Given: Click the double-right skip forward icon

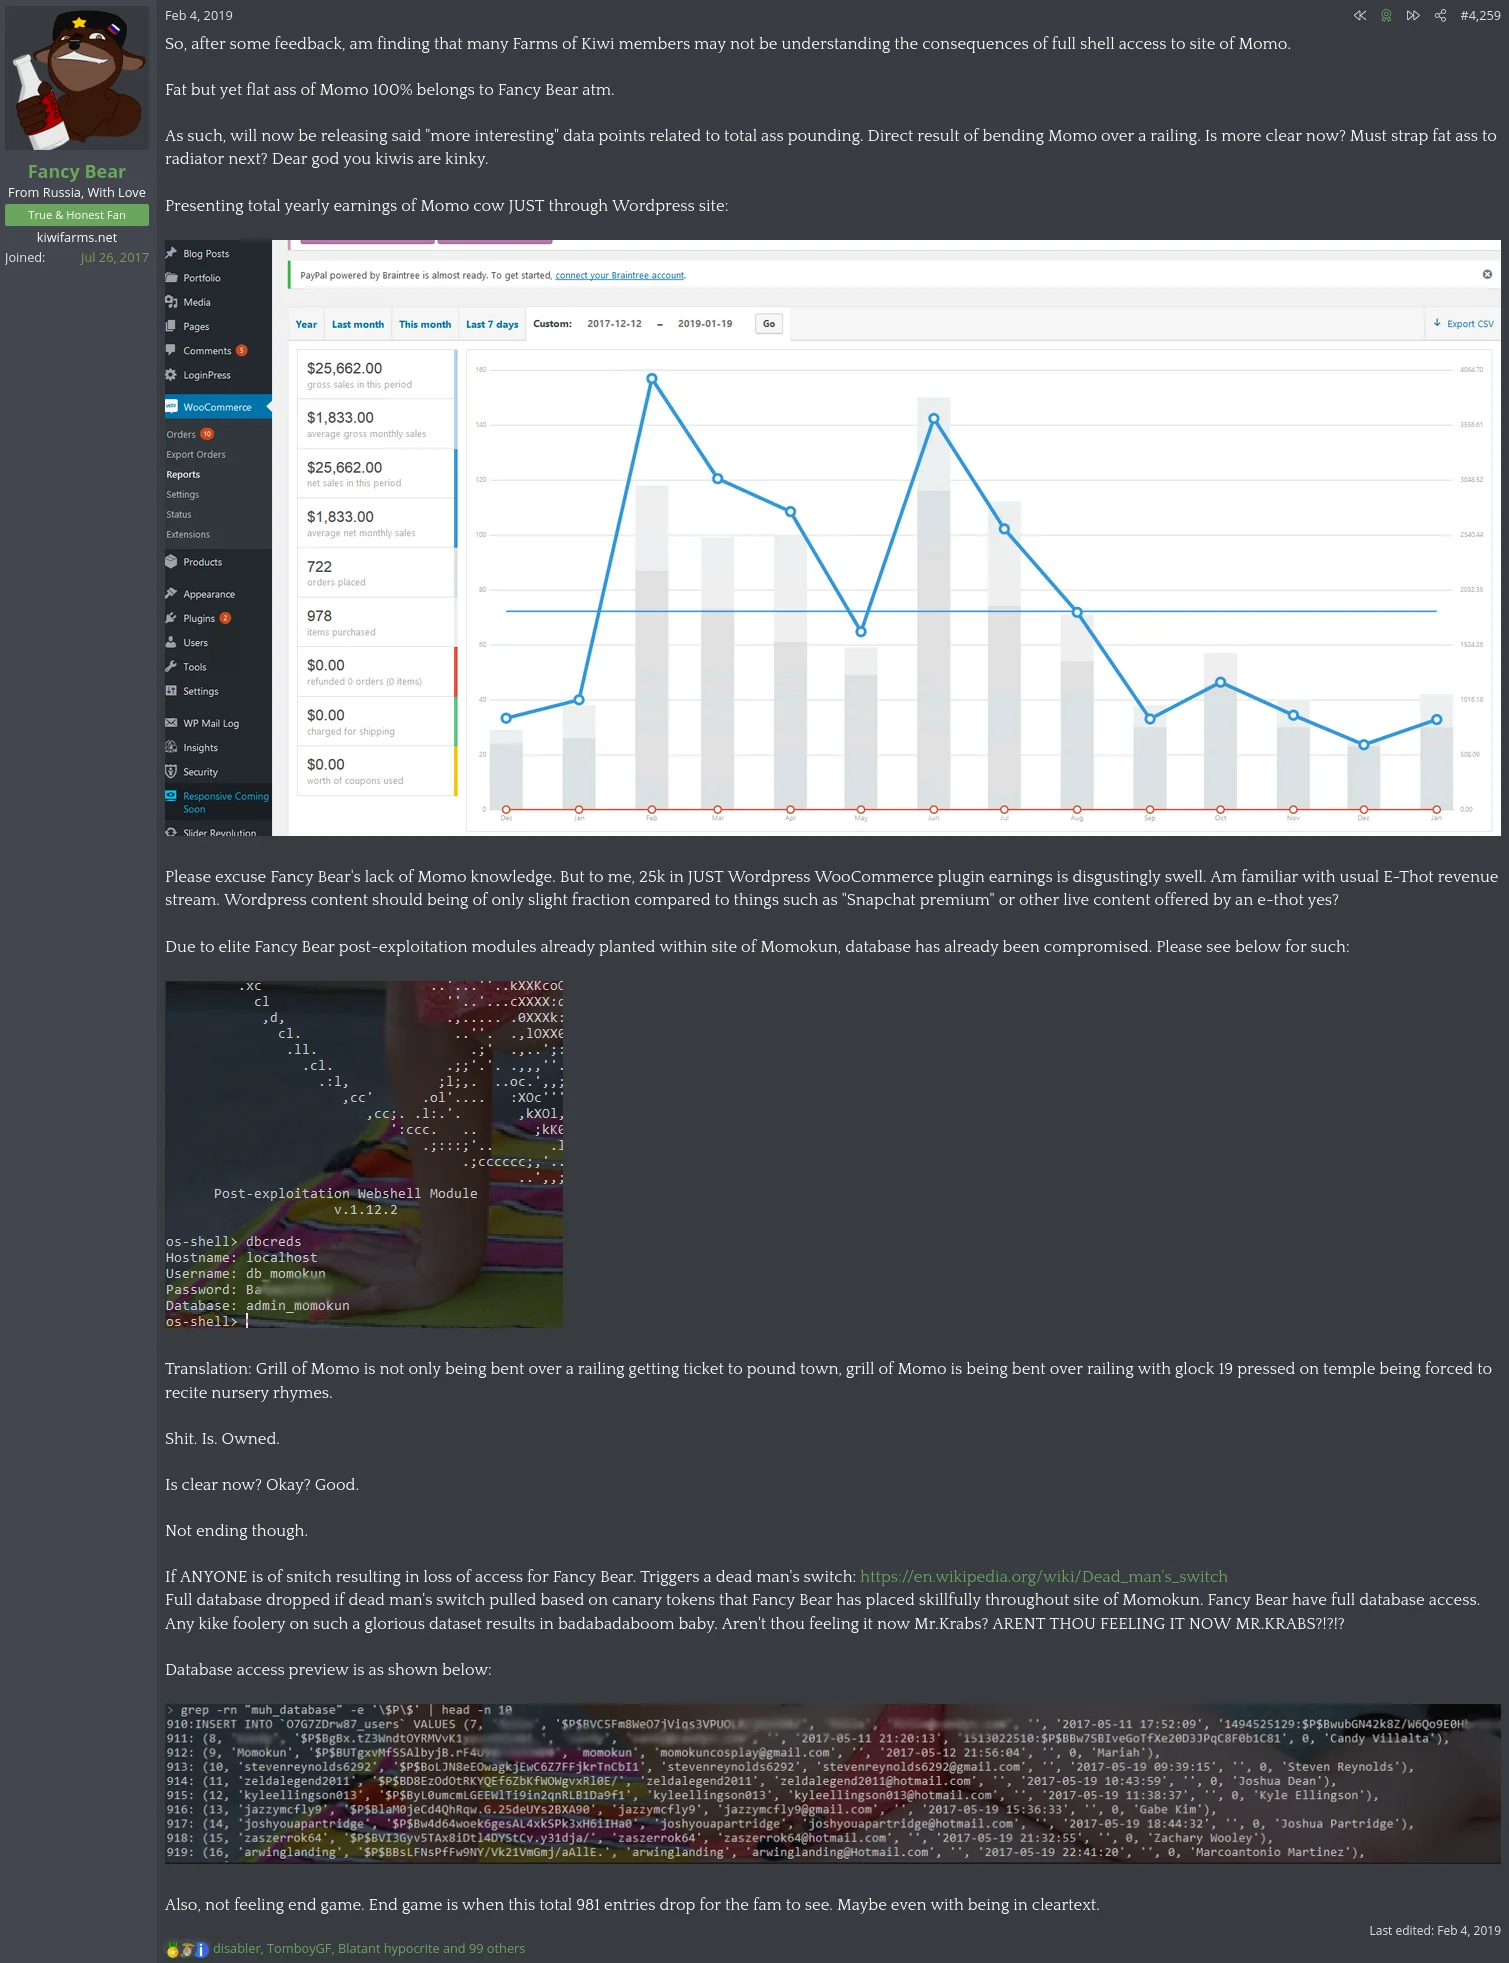Looking at the screenshot, I should click(1413, 16).
